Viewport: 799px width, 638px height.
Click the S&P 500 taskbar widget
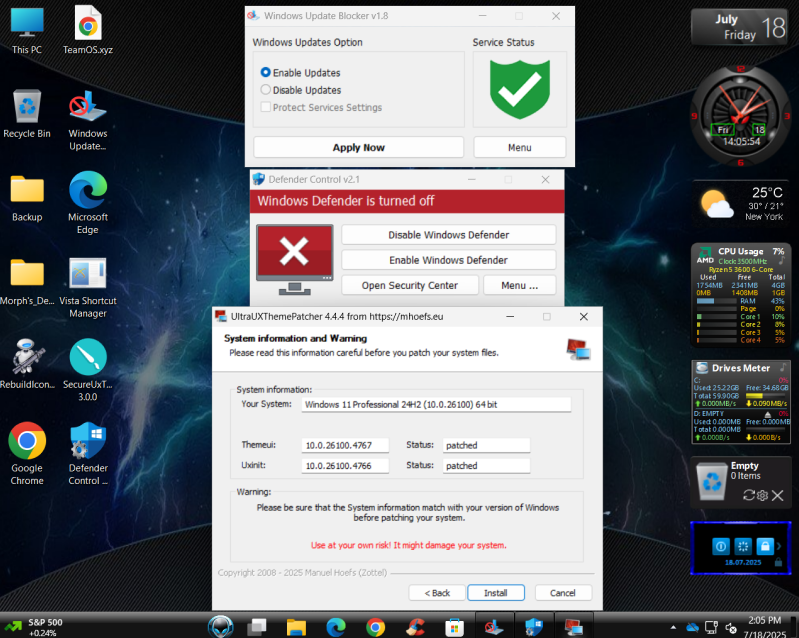[x=35, y=627]
